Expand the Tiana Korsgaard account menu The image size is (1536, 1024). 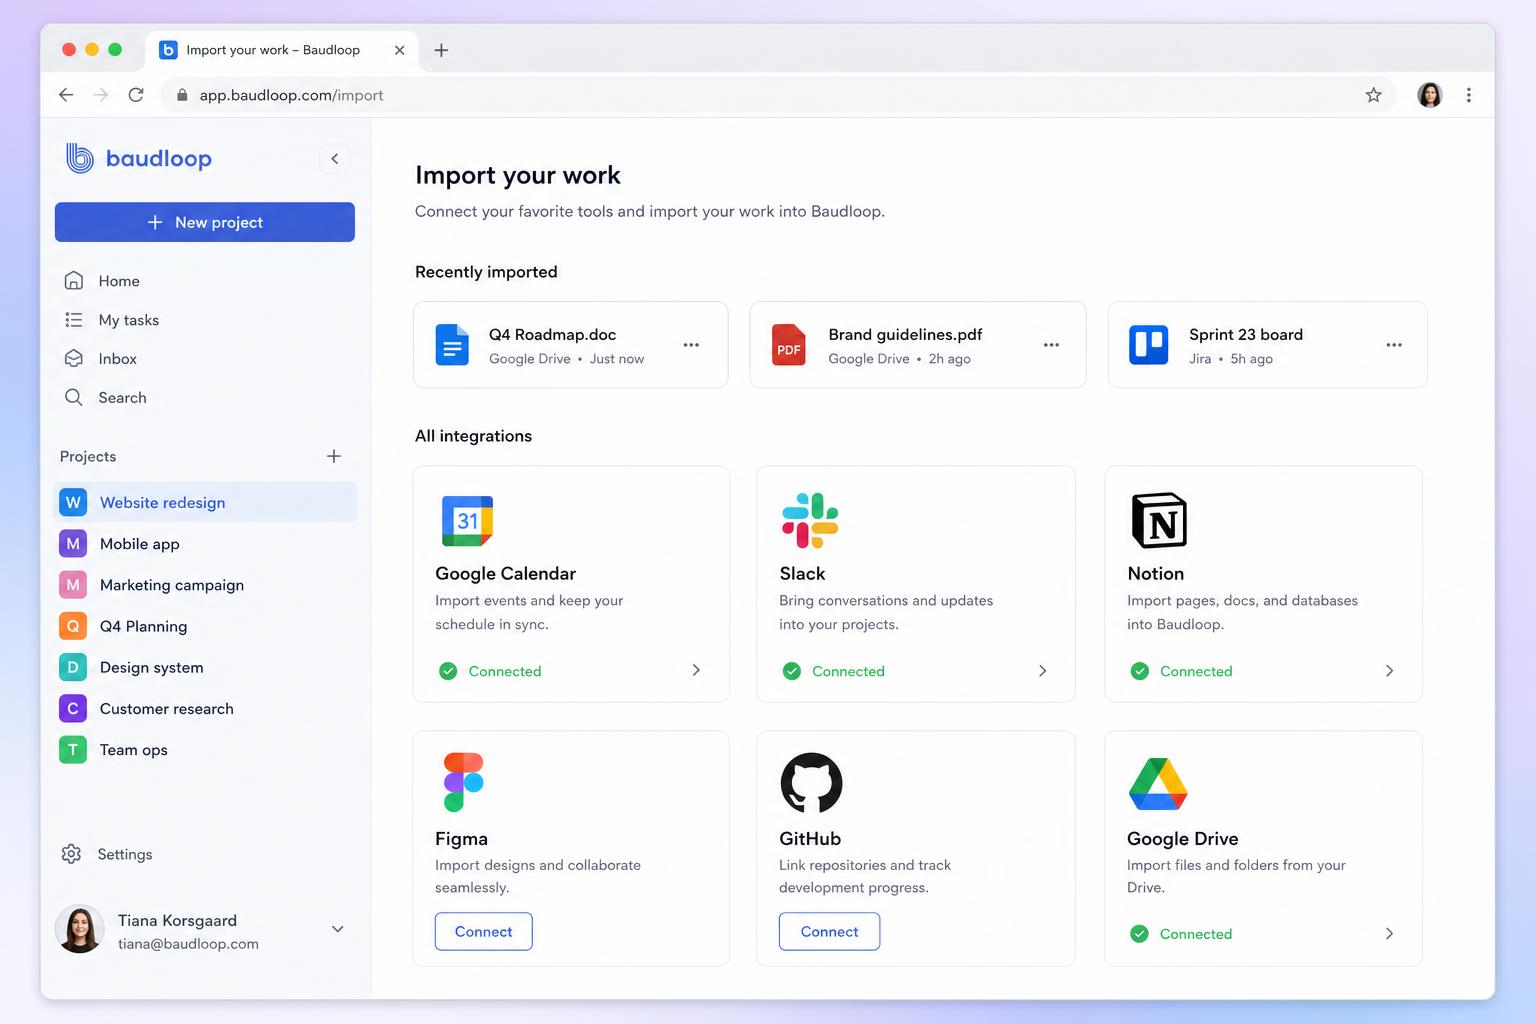coord(338,929)
